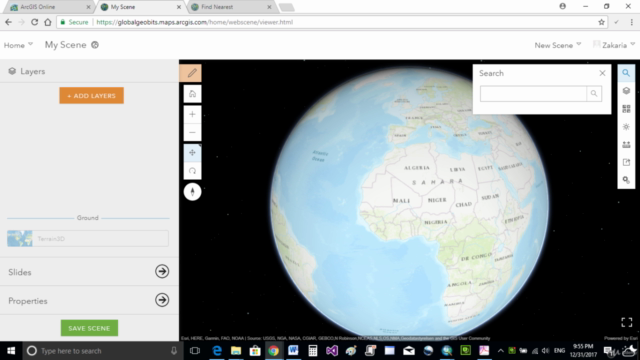Open basemap gallery tool

(626, 109)
